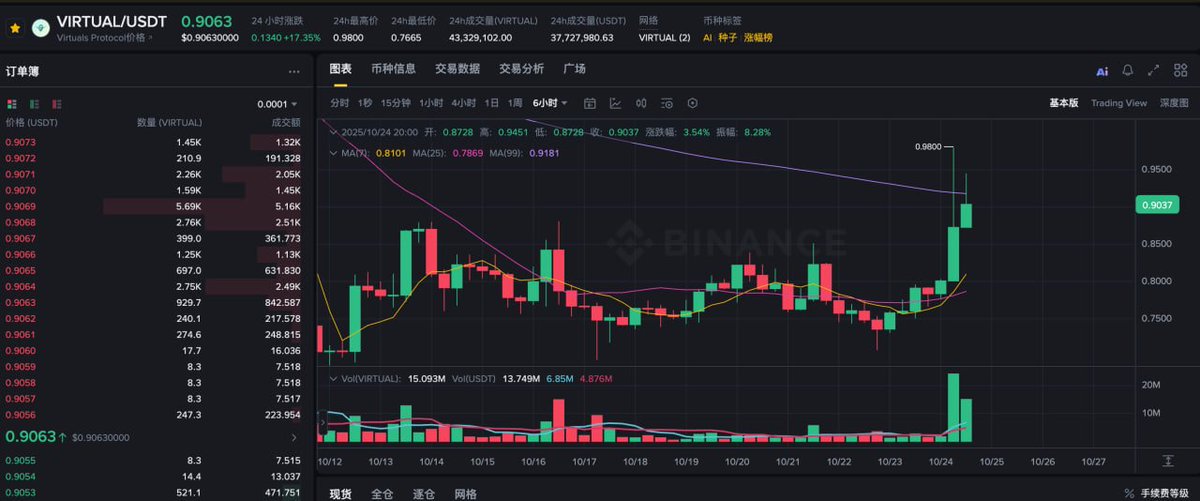Screen dimensions: 1200x501
Task: Collapse the Vol indicator row chevron
Action: tap(334, 379)
